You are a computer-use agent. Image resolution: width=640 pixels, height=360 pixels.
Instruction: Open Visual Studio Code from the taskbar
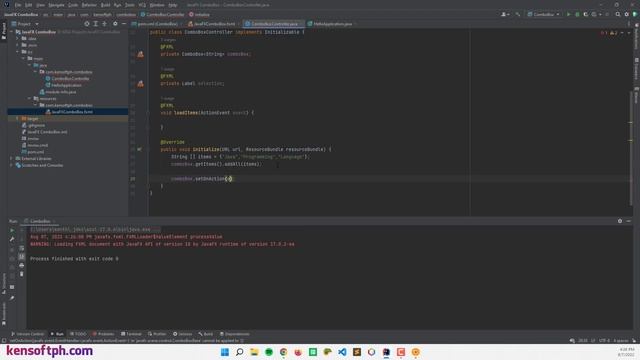pyautogui.click(x=342, y=352)
